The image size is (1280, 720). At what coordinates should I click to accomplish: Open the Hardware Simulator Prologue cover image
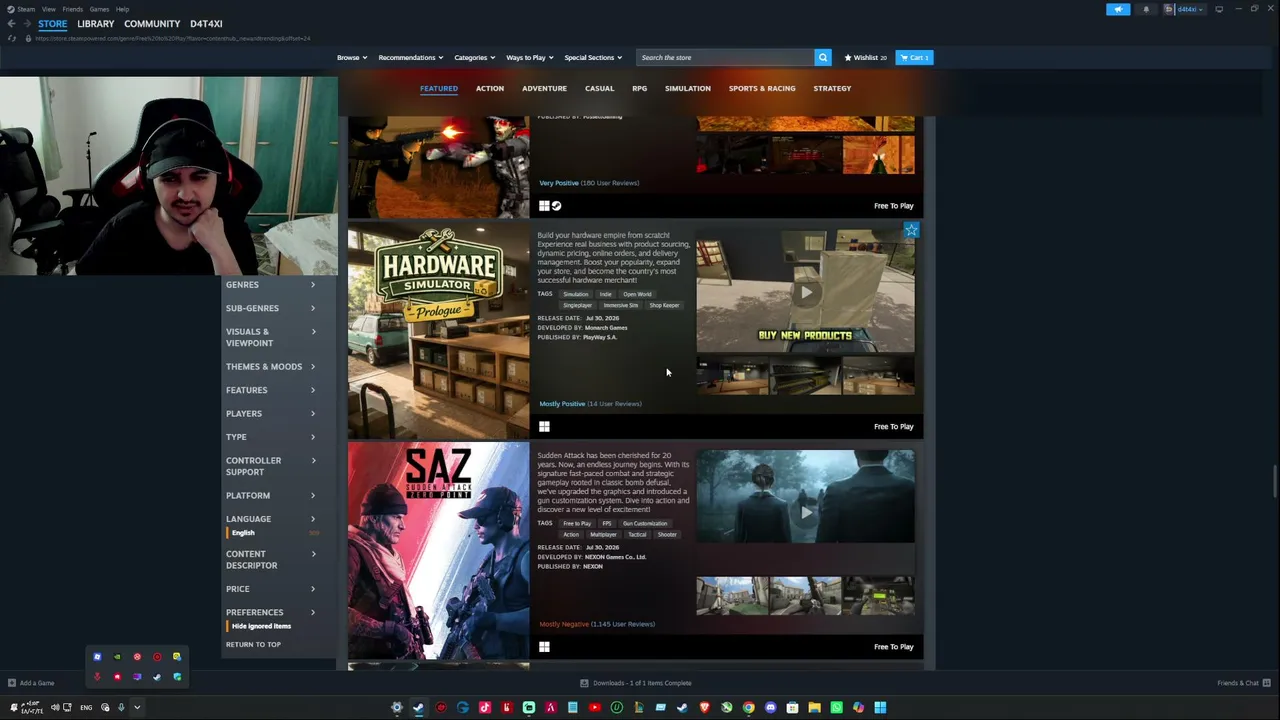point(438,331)
